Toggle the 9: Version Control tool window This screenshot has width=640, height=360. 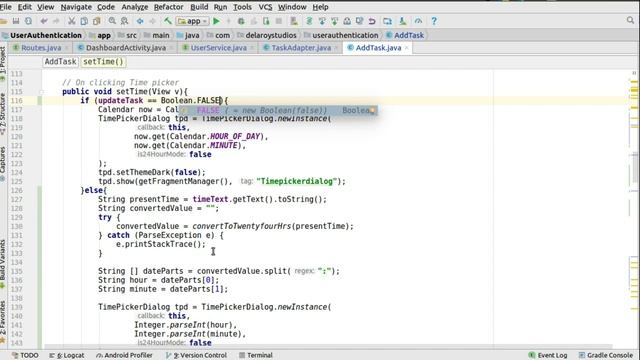(196, 355)
